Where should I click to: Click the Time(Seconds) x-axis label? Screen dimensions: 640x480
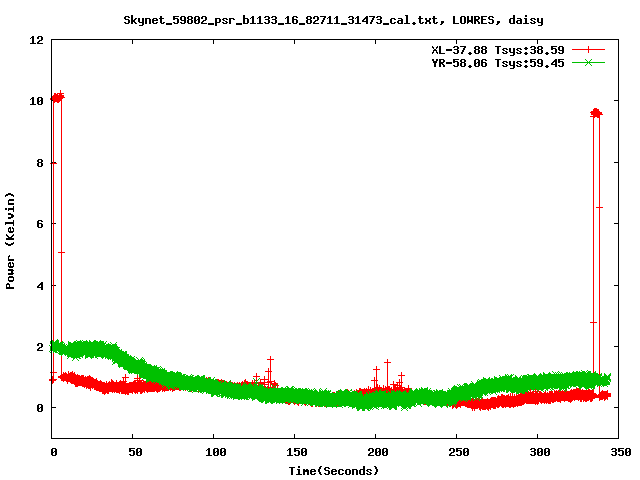pos(333,471)
